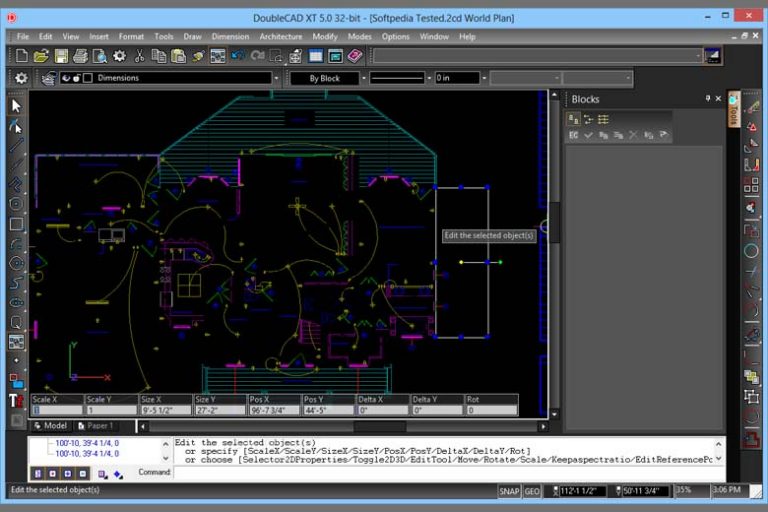Viewport: 768px width, 512px height.
Task: Click the Circle tool in right toolbar
Action: [x=751, y=251]
